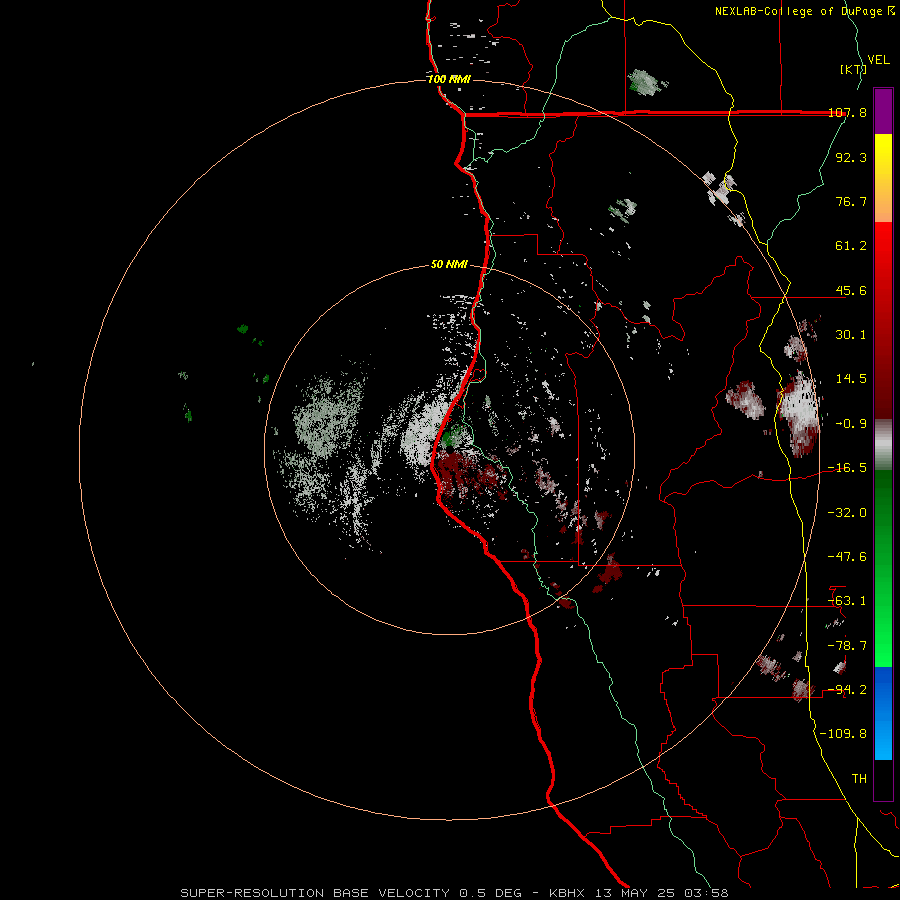The image size is (900, 900).
Task: Select the 03:58 timestamp in caption
Action: click(709, 893)
